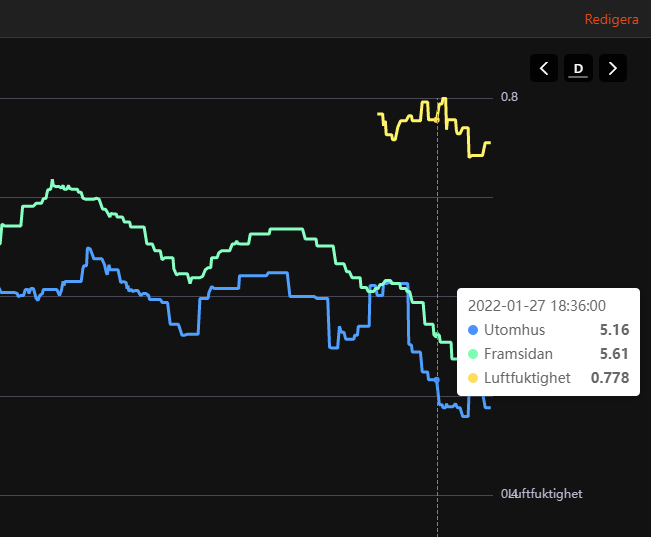Click the yellow humidity line on chart
Image resolution: width=651 pixels, height=537 pixels.
pyautogui.click(x=410, y=119)
